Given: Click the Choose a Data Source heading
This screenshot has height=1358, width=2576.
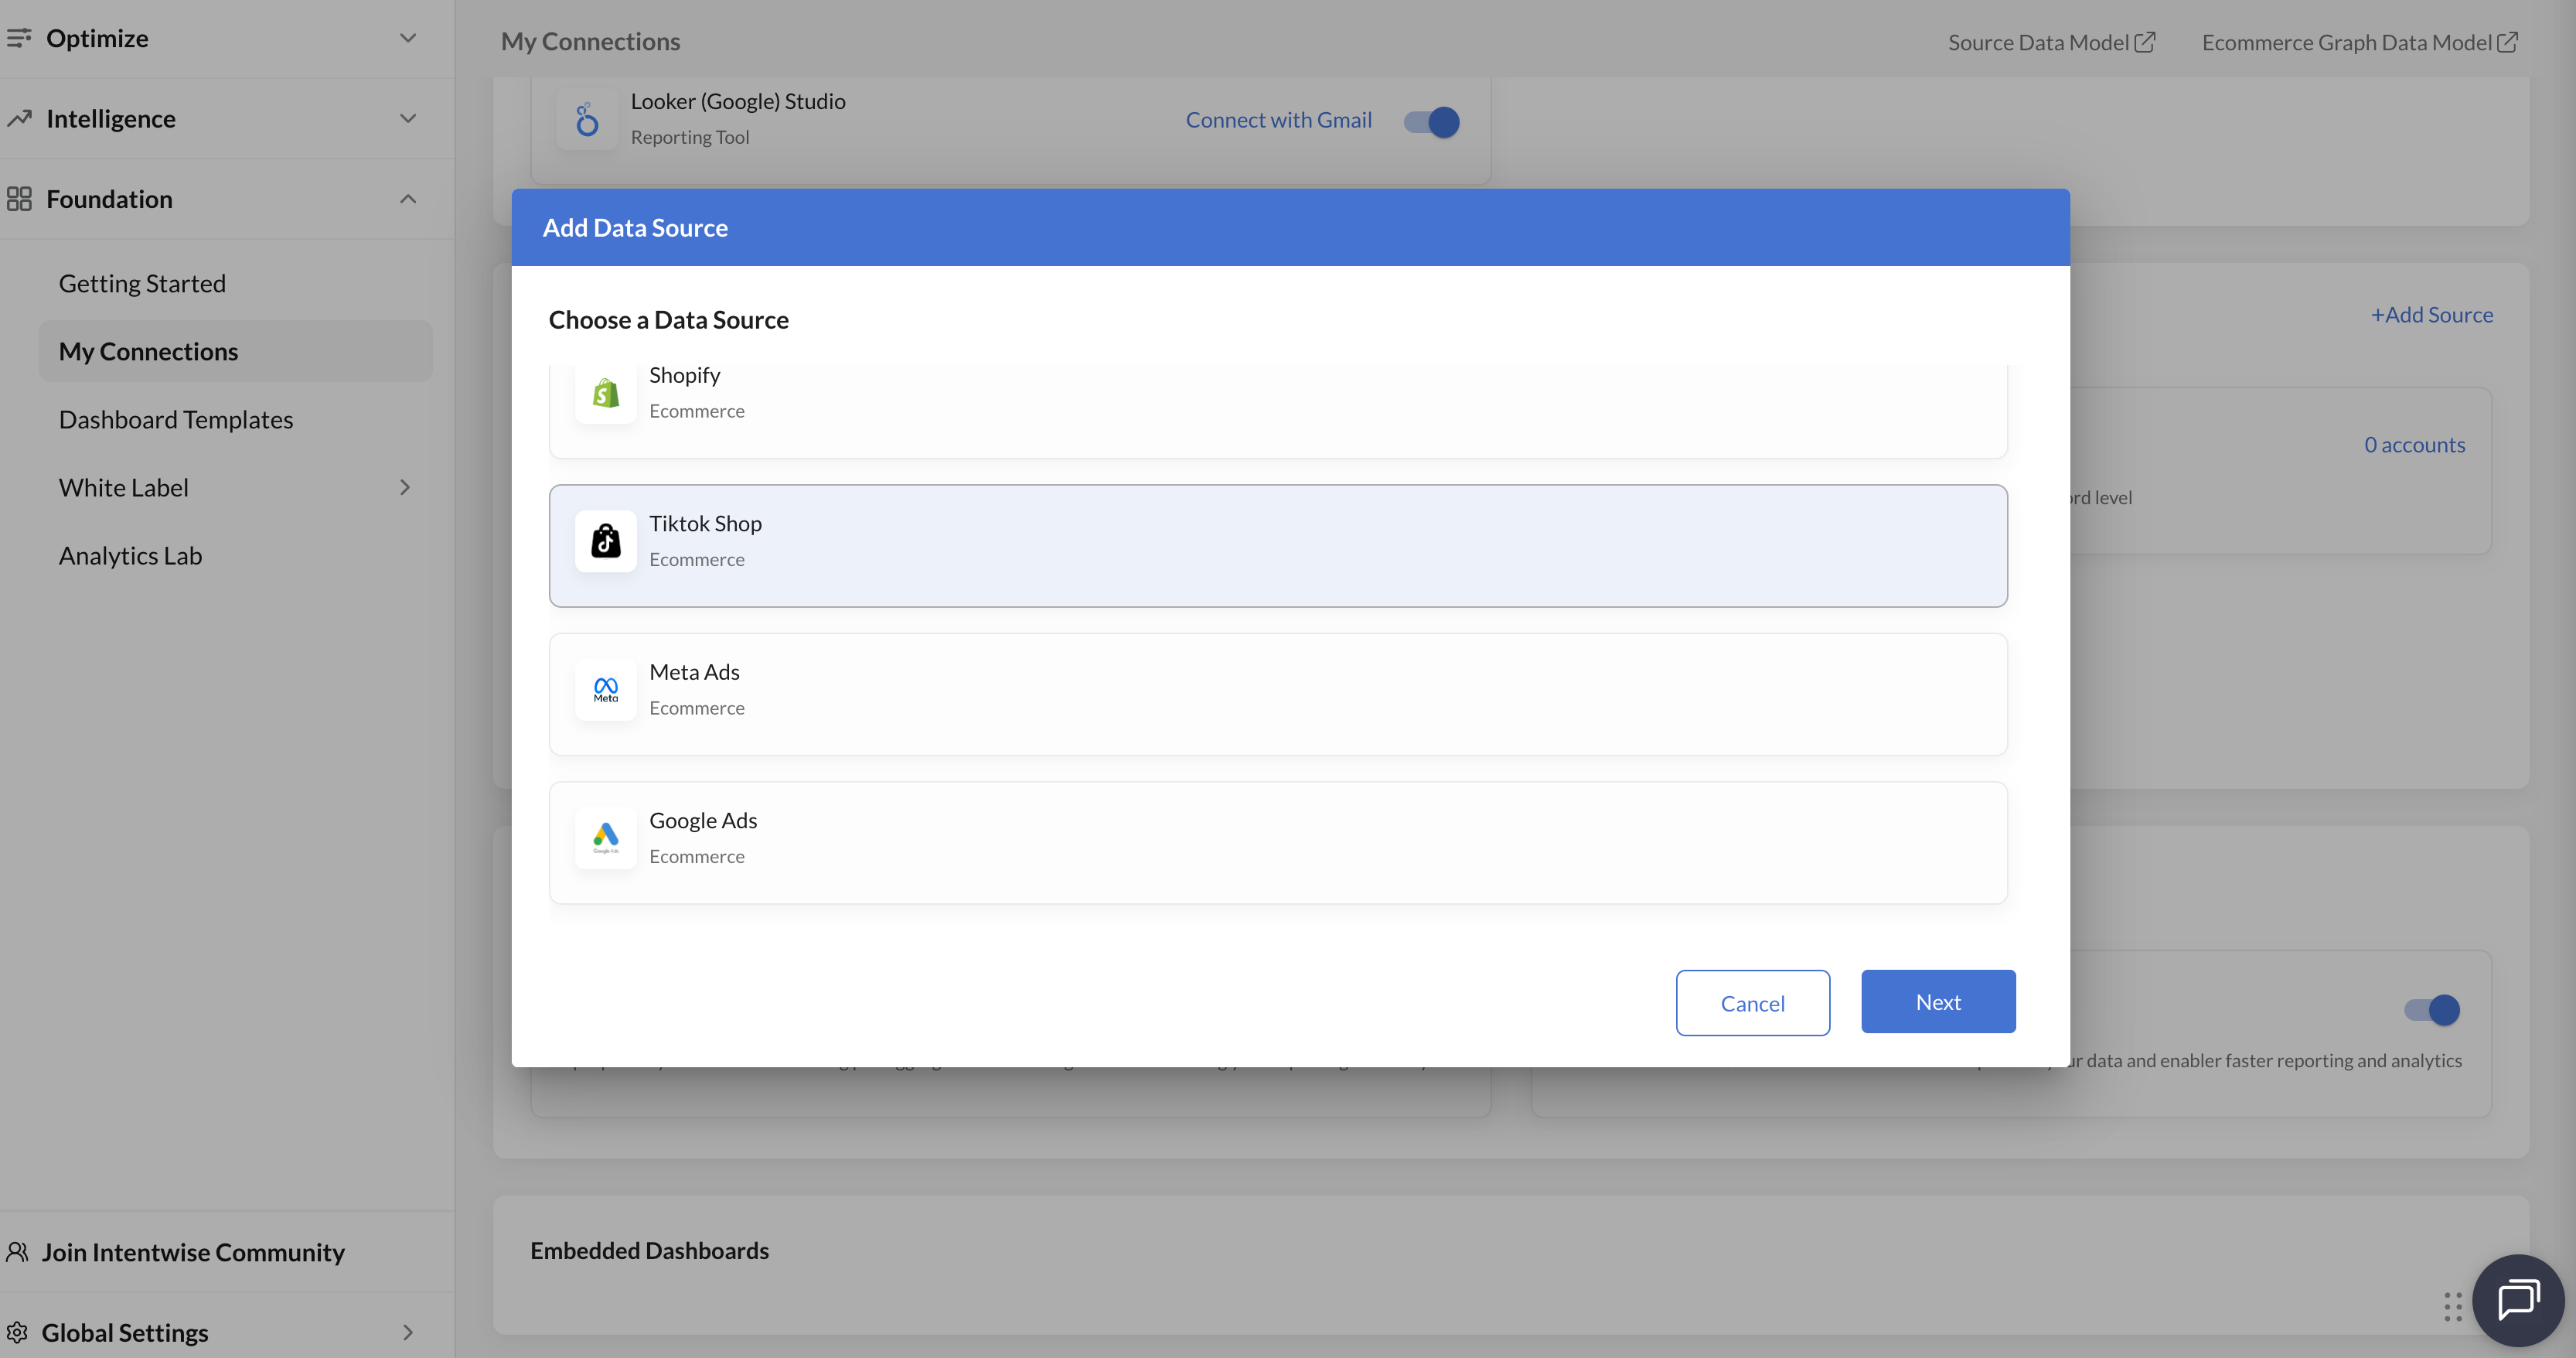Looking at the screenshot, I should (x=669, y=319).
